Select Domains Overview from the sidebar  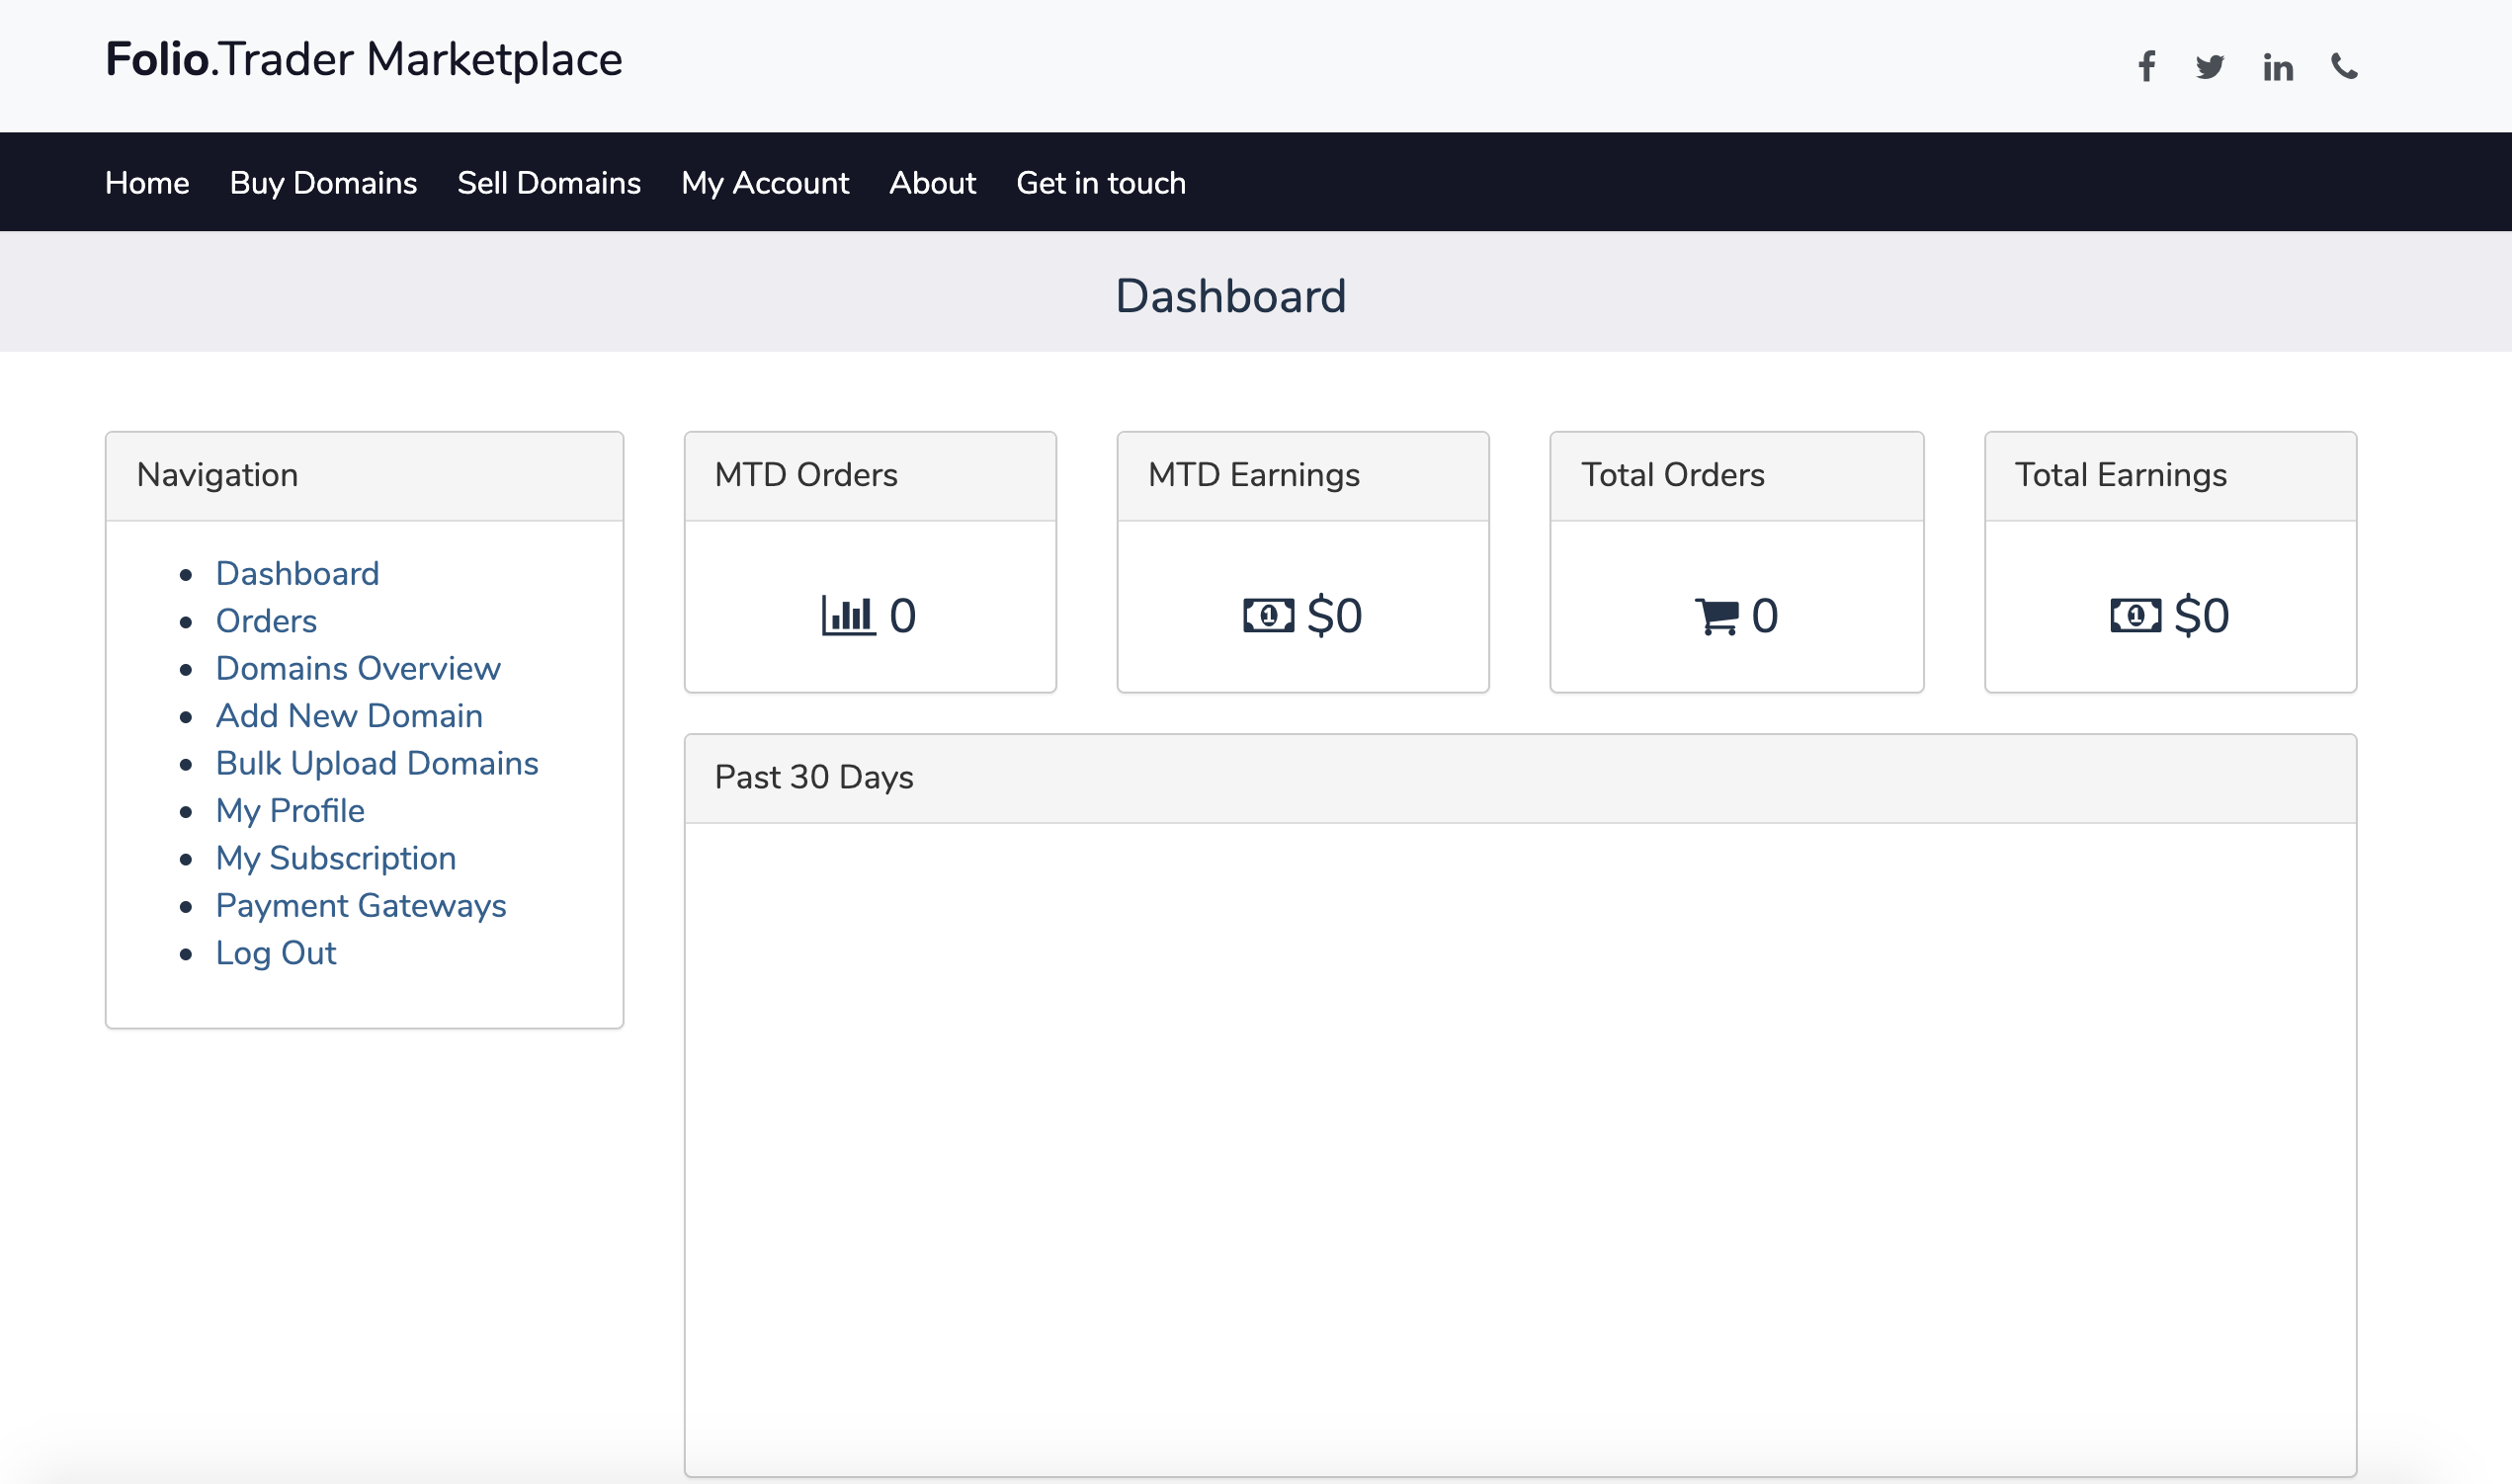pos(358,668)
